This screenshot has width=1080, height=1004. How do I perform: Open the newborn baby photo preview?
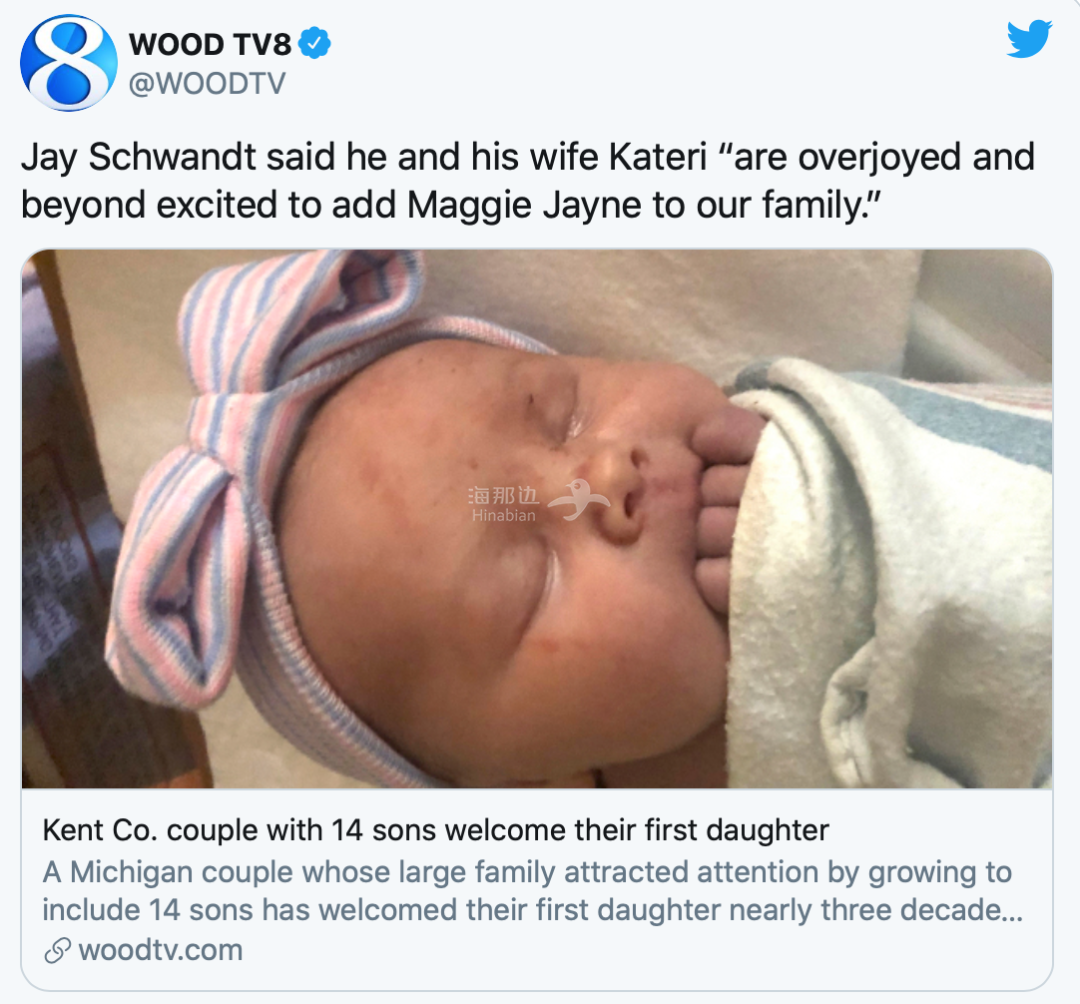537,519
